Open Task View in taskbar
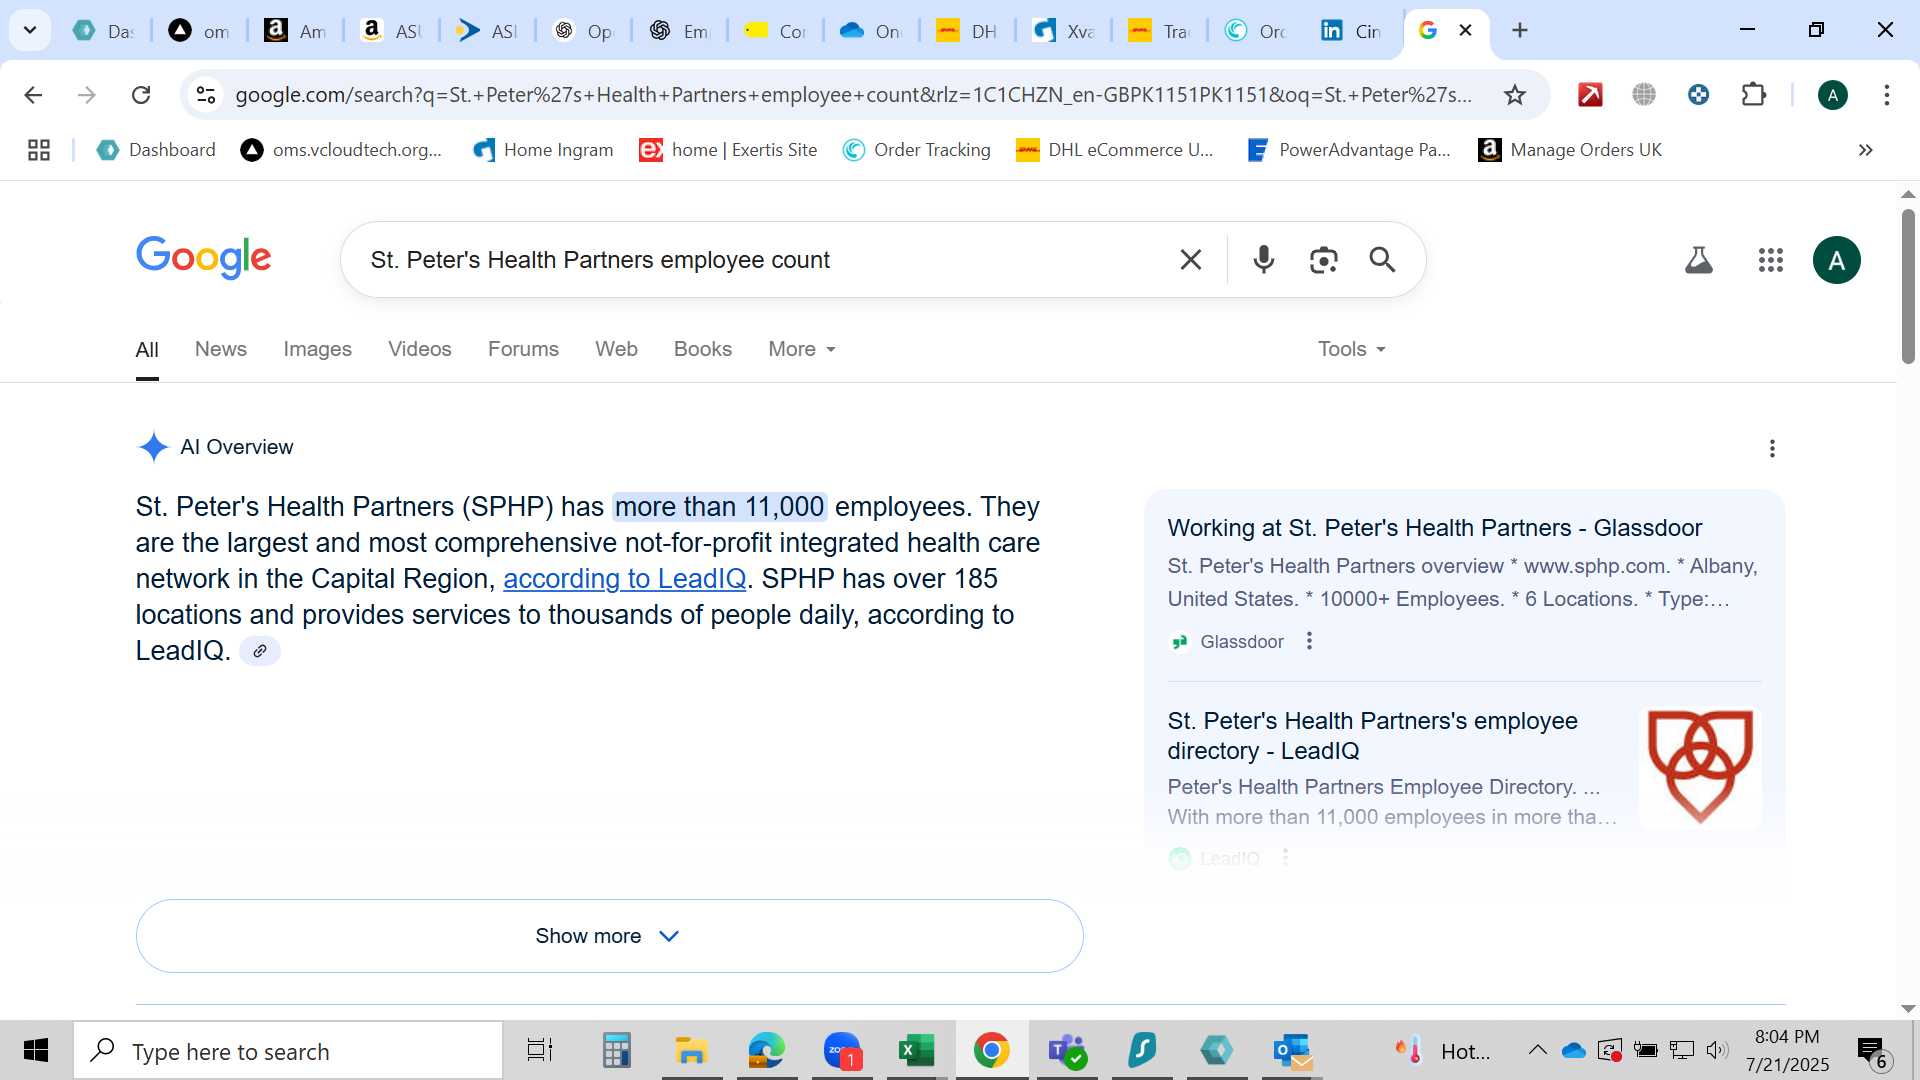The image size is (1920, 1080). [540, 1050]
